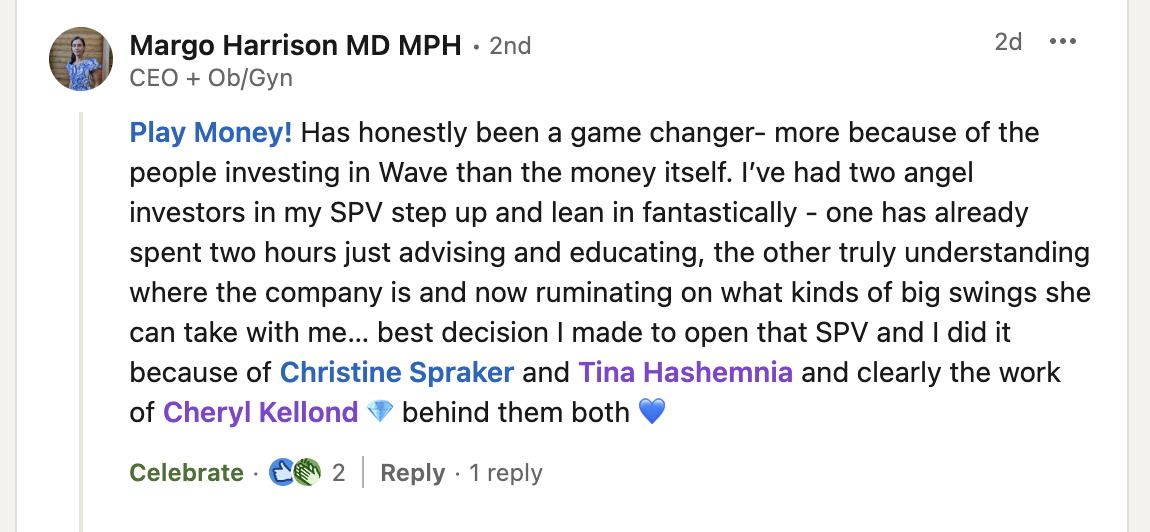Image resolution: width=1150 pixels, height=532 pixels.
Task: Open the comment's three-dot options menu
Action: 1062,42
